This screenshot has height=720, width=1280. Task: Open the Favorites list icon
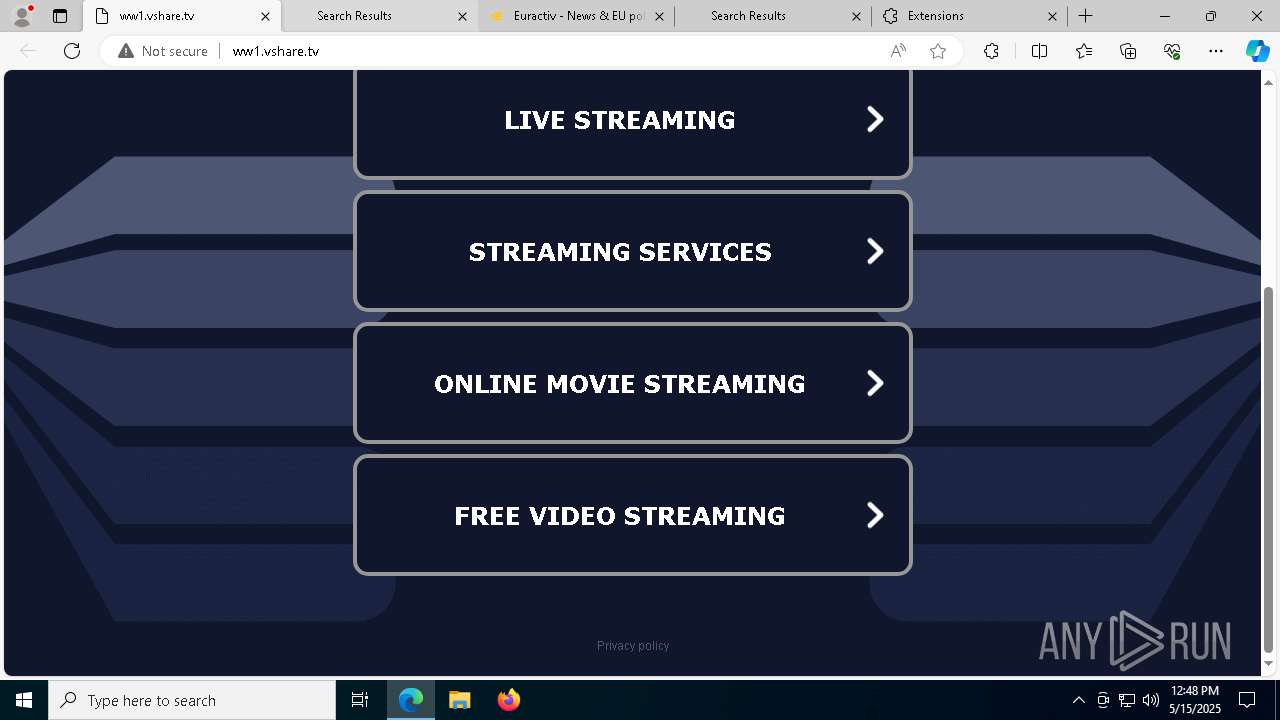1084,51
